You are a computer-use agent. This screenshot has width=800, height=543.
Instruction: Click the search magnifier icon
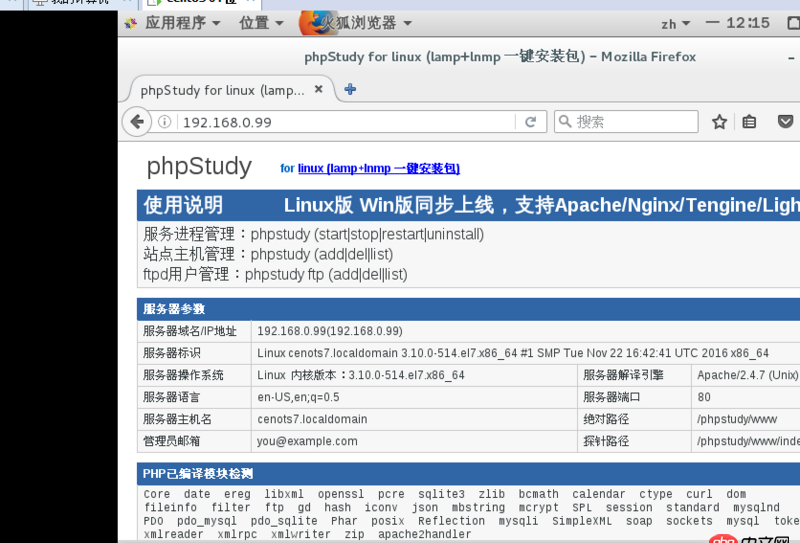(565, 121)
